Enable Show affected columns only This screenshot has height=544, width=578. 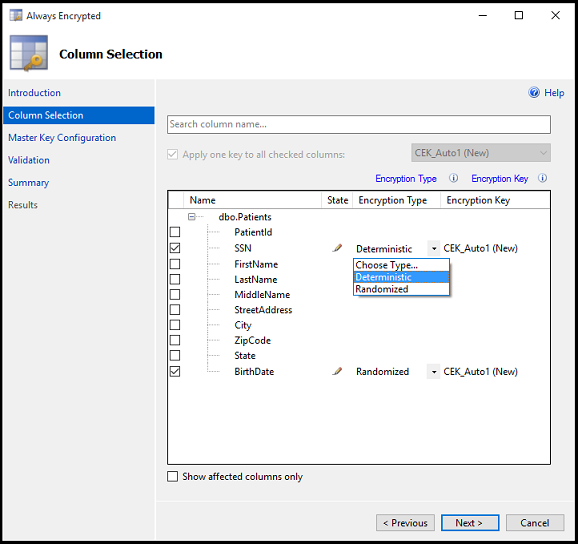[x=173, y=477]
